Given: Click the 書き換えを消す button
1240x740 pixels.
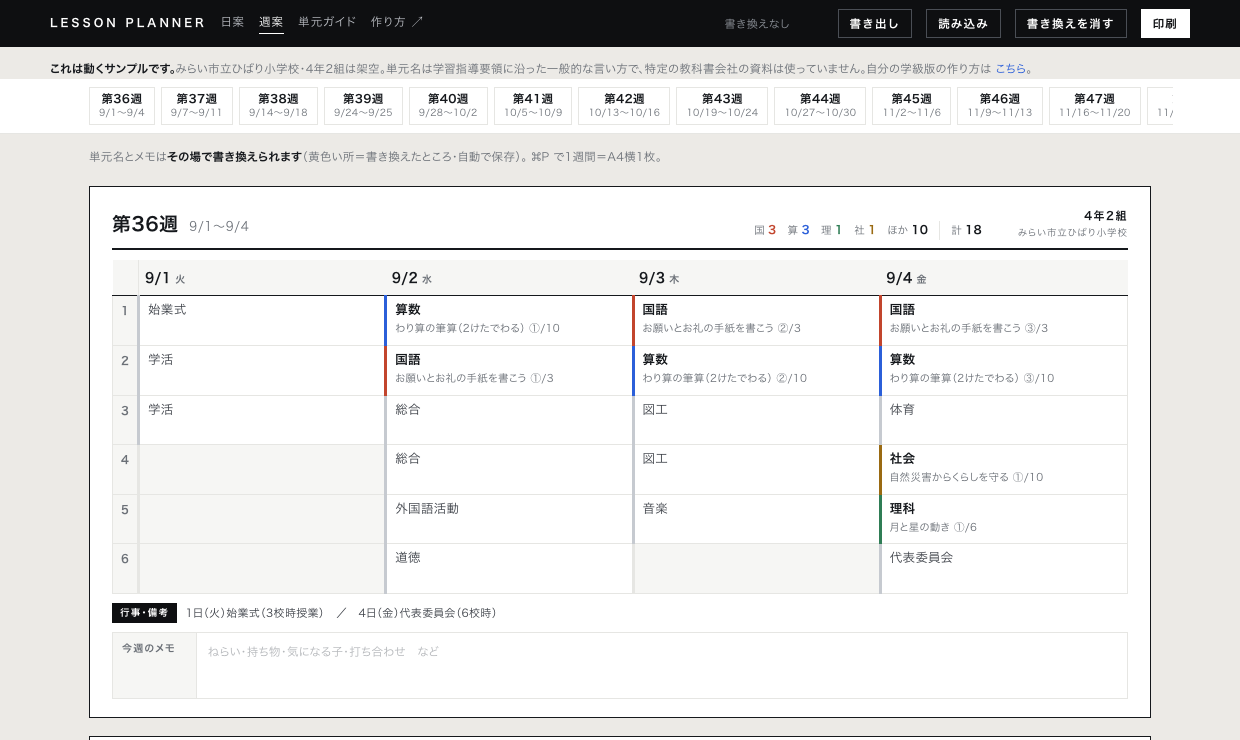Looking at the screenshot, I should coord(1071,23).
